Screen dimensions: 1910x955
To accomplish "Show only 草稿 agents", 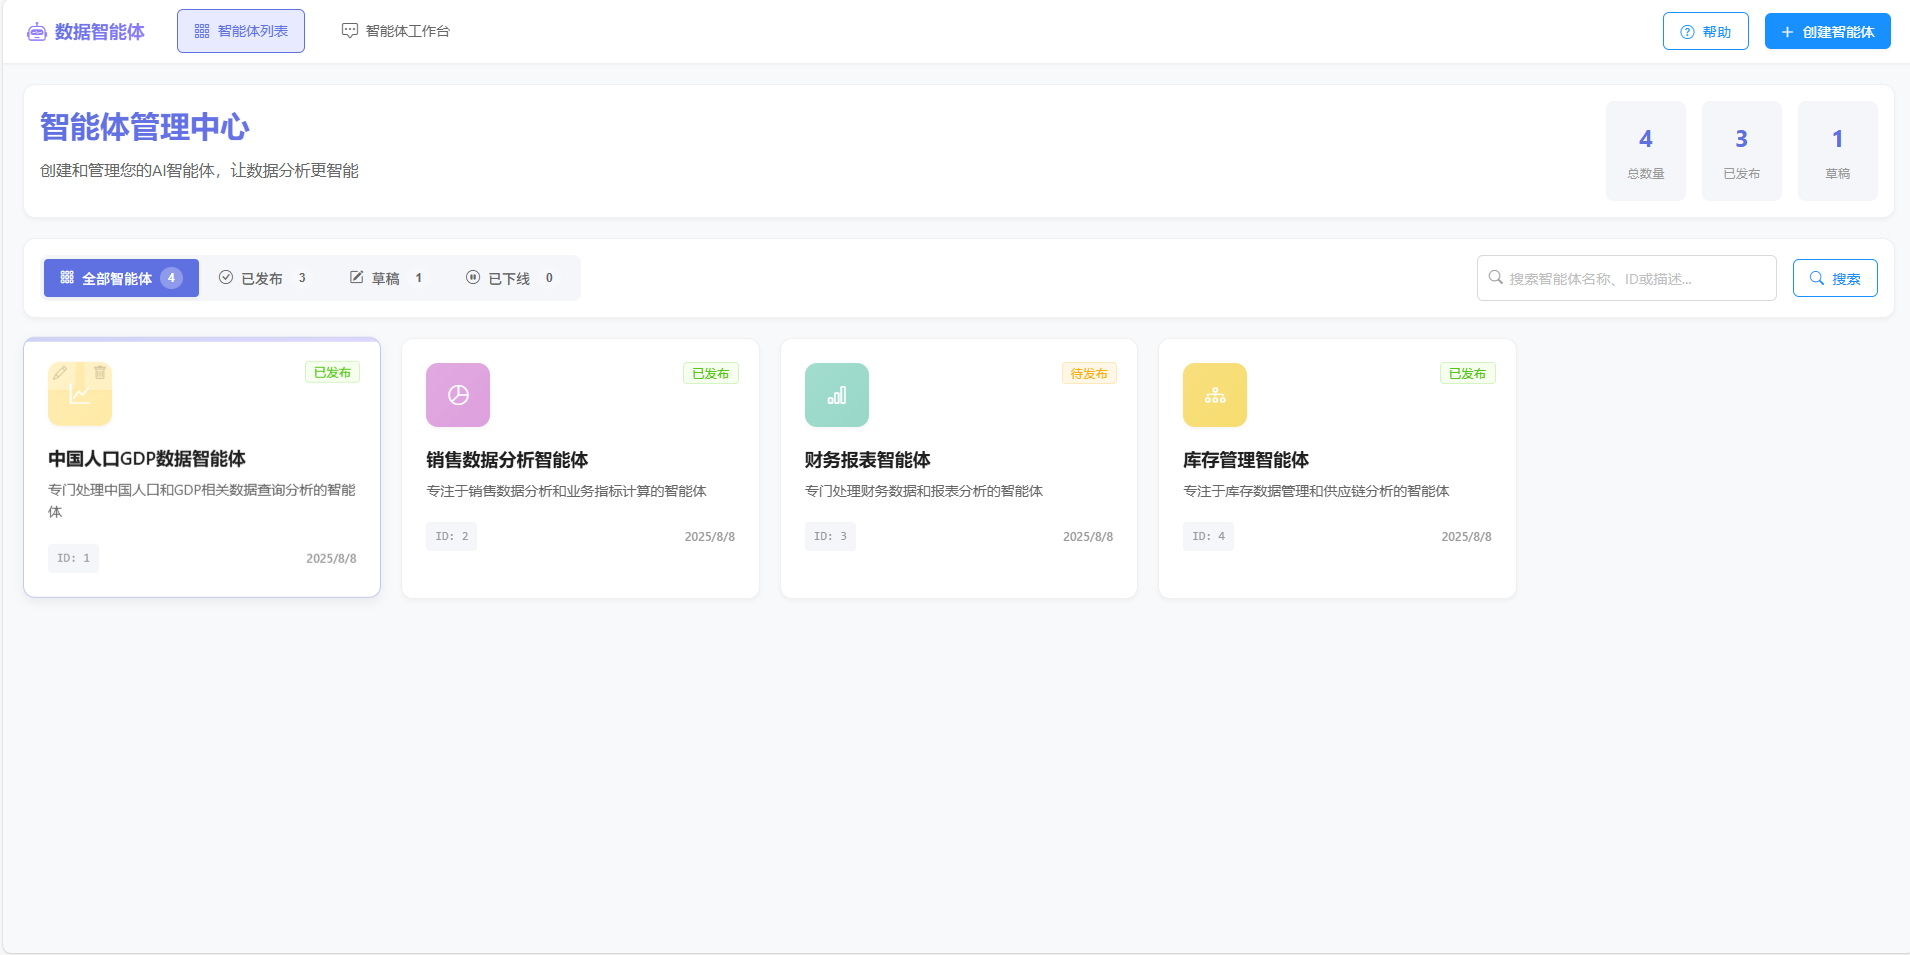I will [x=386, y=278].
